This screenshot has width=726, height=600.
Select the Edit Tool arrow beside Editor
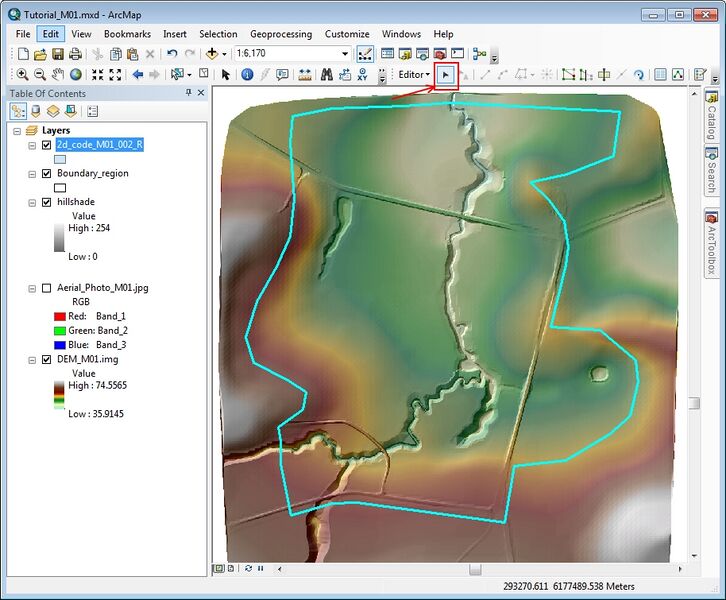(x=447, y=74)
